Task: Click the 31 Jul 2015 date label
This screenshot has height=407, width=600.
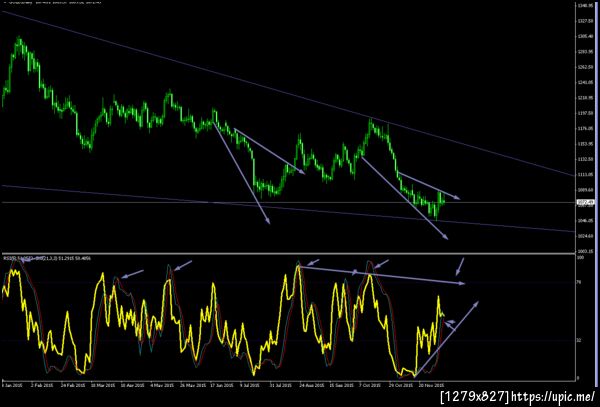Action: pyautogui.click(x=281, y=385)
